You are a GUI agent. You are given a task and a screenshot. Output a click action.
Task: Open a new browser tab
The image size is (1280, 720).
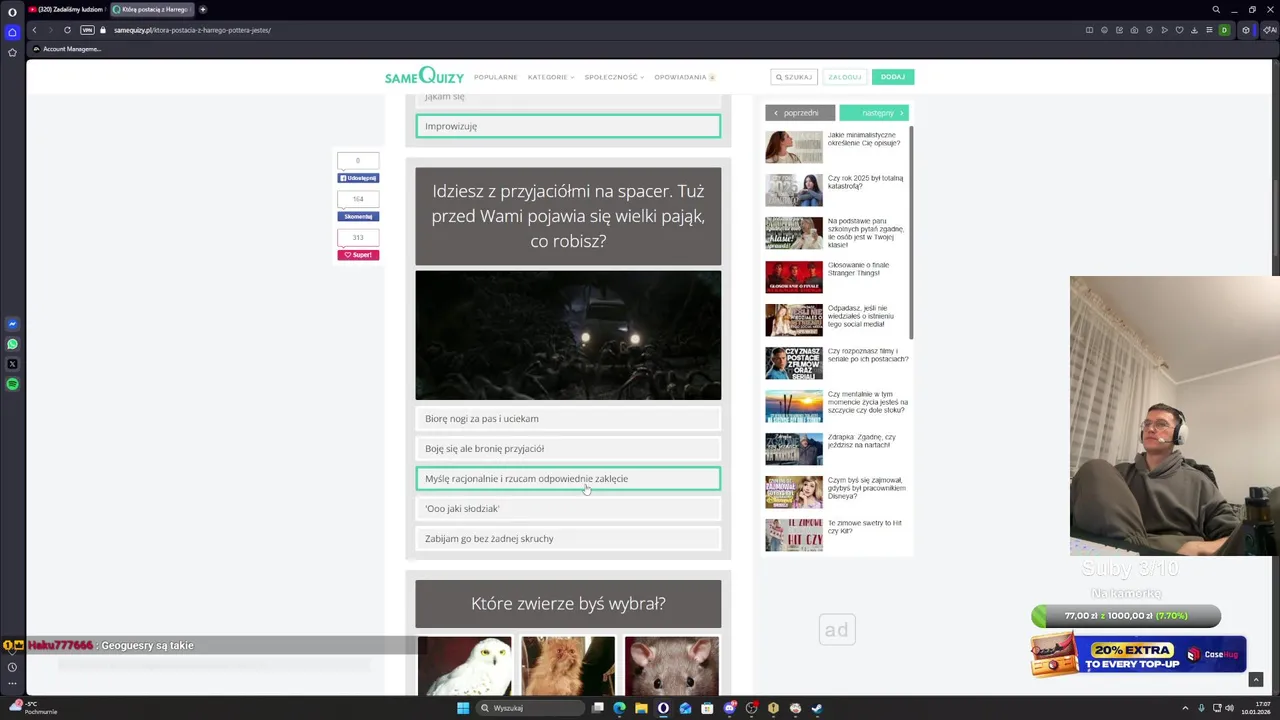coord(203,9)
